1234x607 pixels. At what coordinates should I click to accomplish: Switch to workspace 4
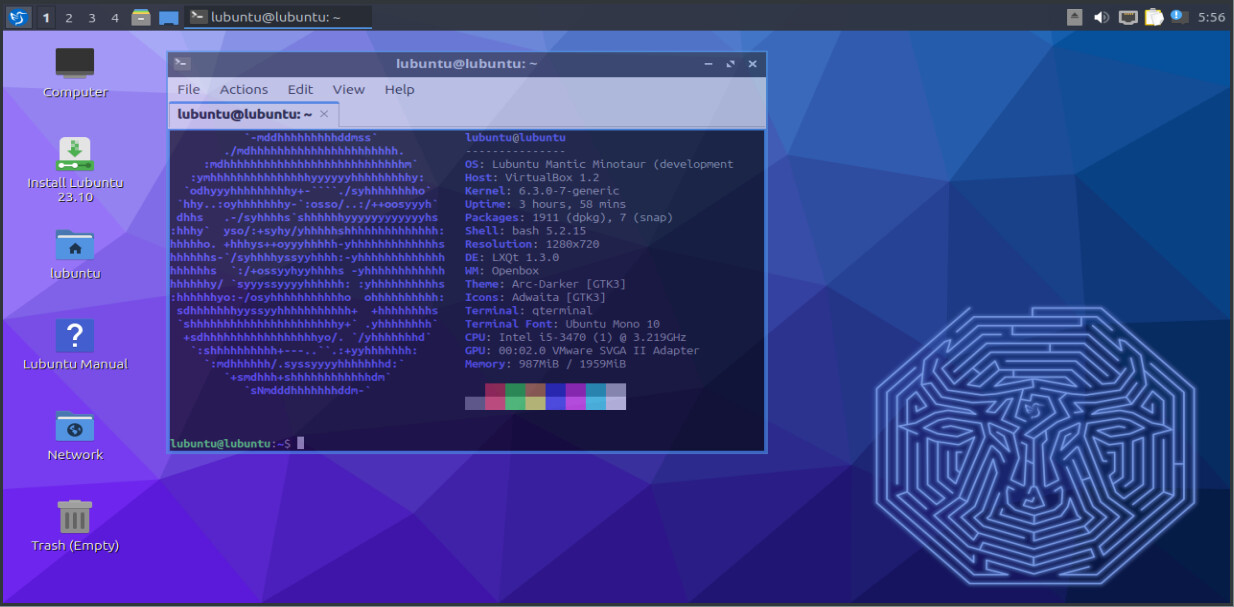click(115, 17)
